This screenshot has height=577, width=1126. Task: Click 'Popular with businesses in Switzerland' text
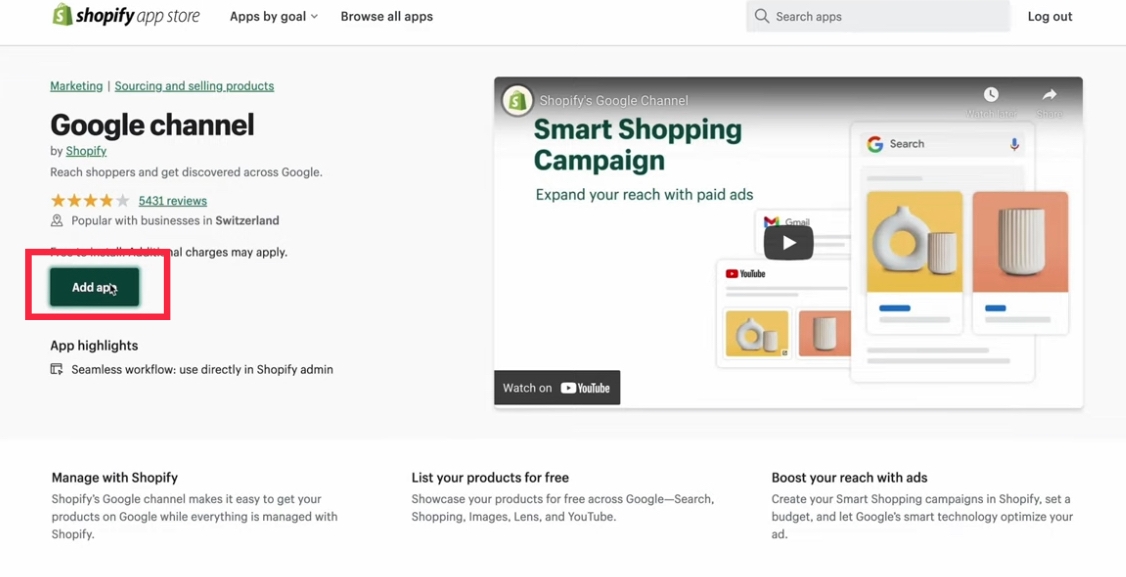coord(175,221)
